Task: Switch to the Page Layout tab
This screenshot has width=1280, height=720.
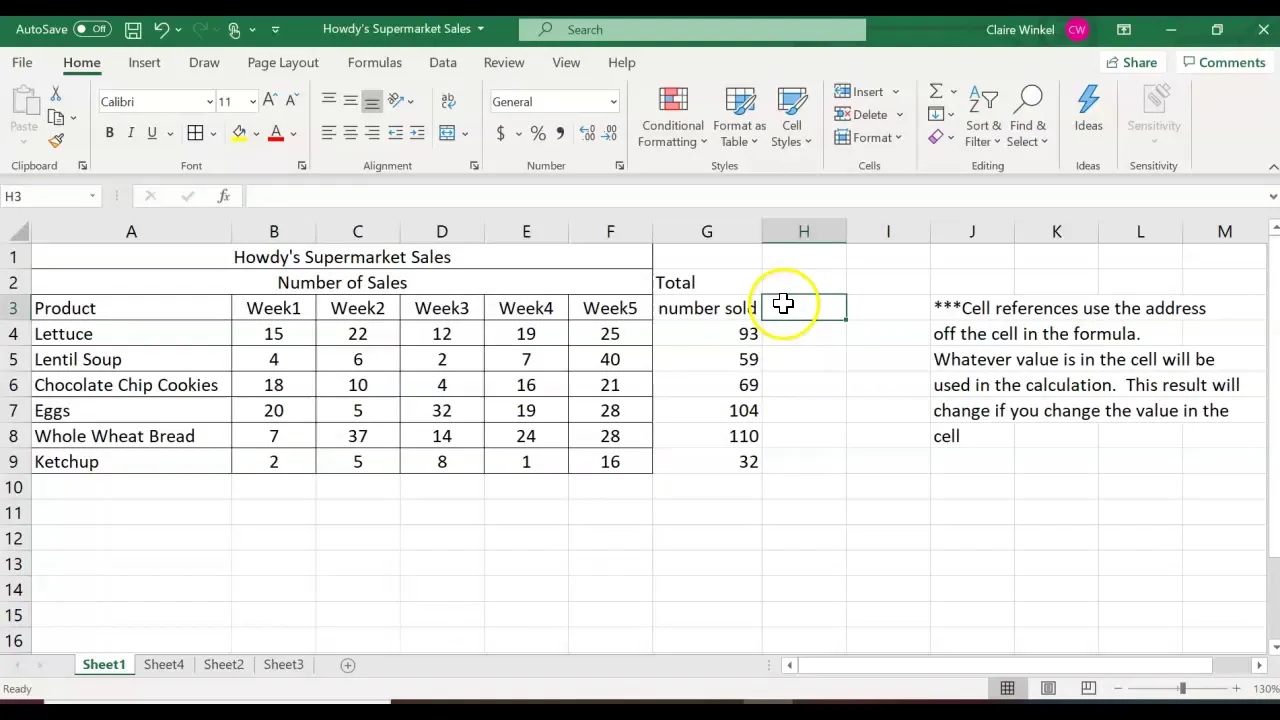Action: tap(283, 62)
